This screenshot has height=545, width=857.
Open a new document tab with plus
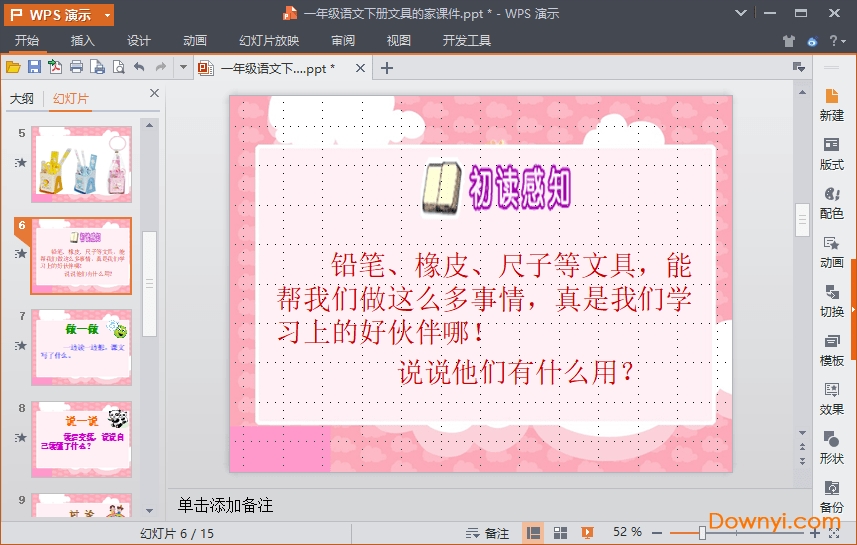(388, 68)
